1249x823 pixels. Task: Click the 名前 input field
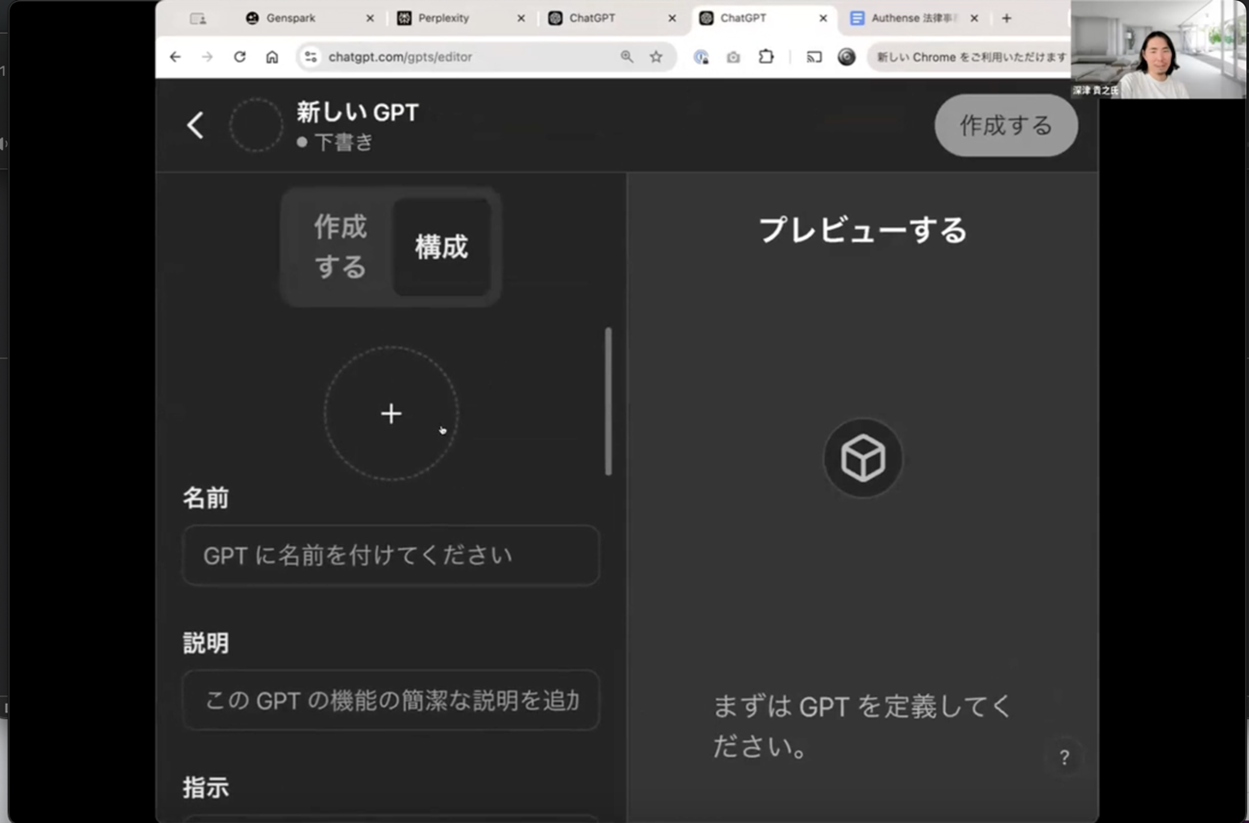(x=391, y=555)
